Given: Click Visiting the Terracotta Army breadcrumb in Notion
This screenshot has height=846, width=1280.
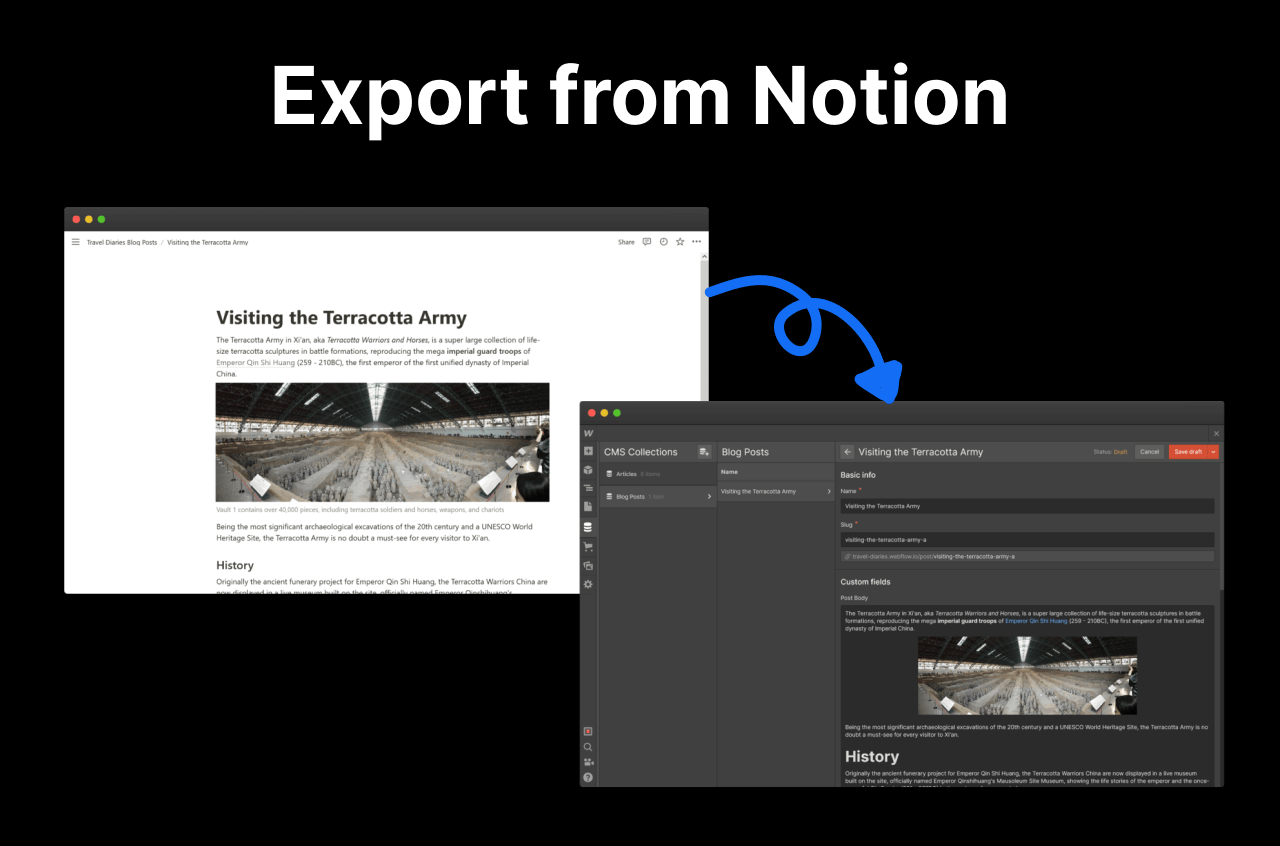Looking at the screenshot, I should click(x=208, y=242).
